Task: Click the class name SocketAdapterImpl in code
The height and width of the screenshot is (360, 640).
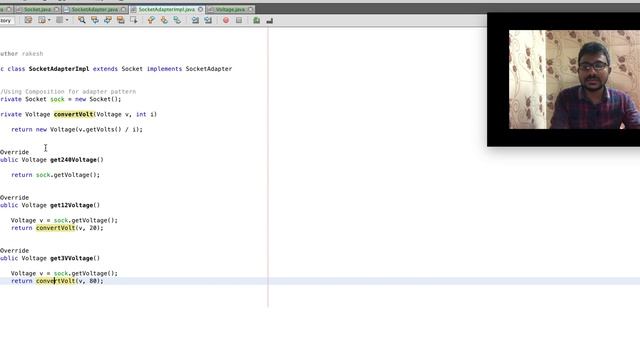Action: 59,69
